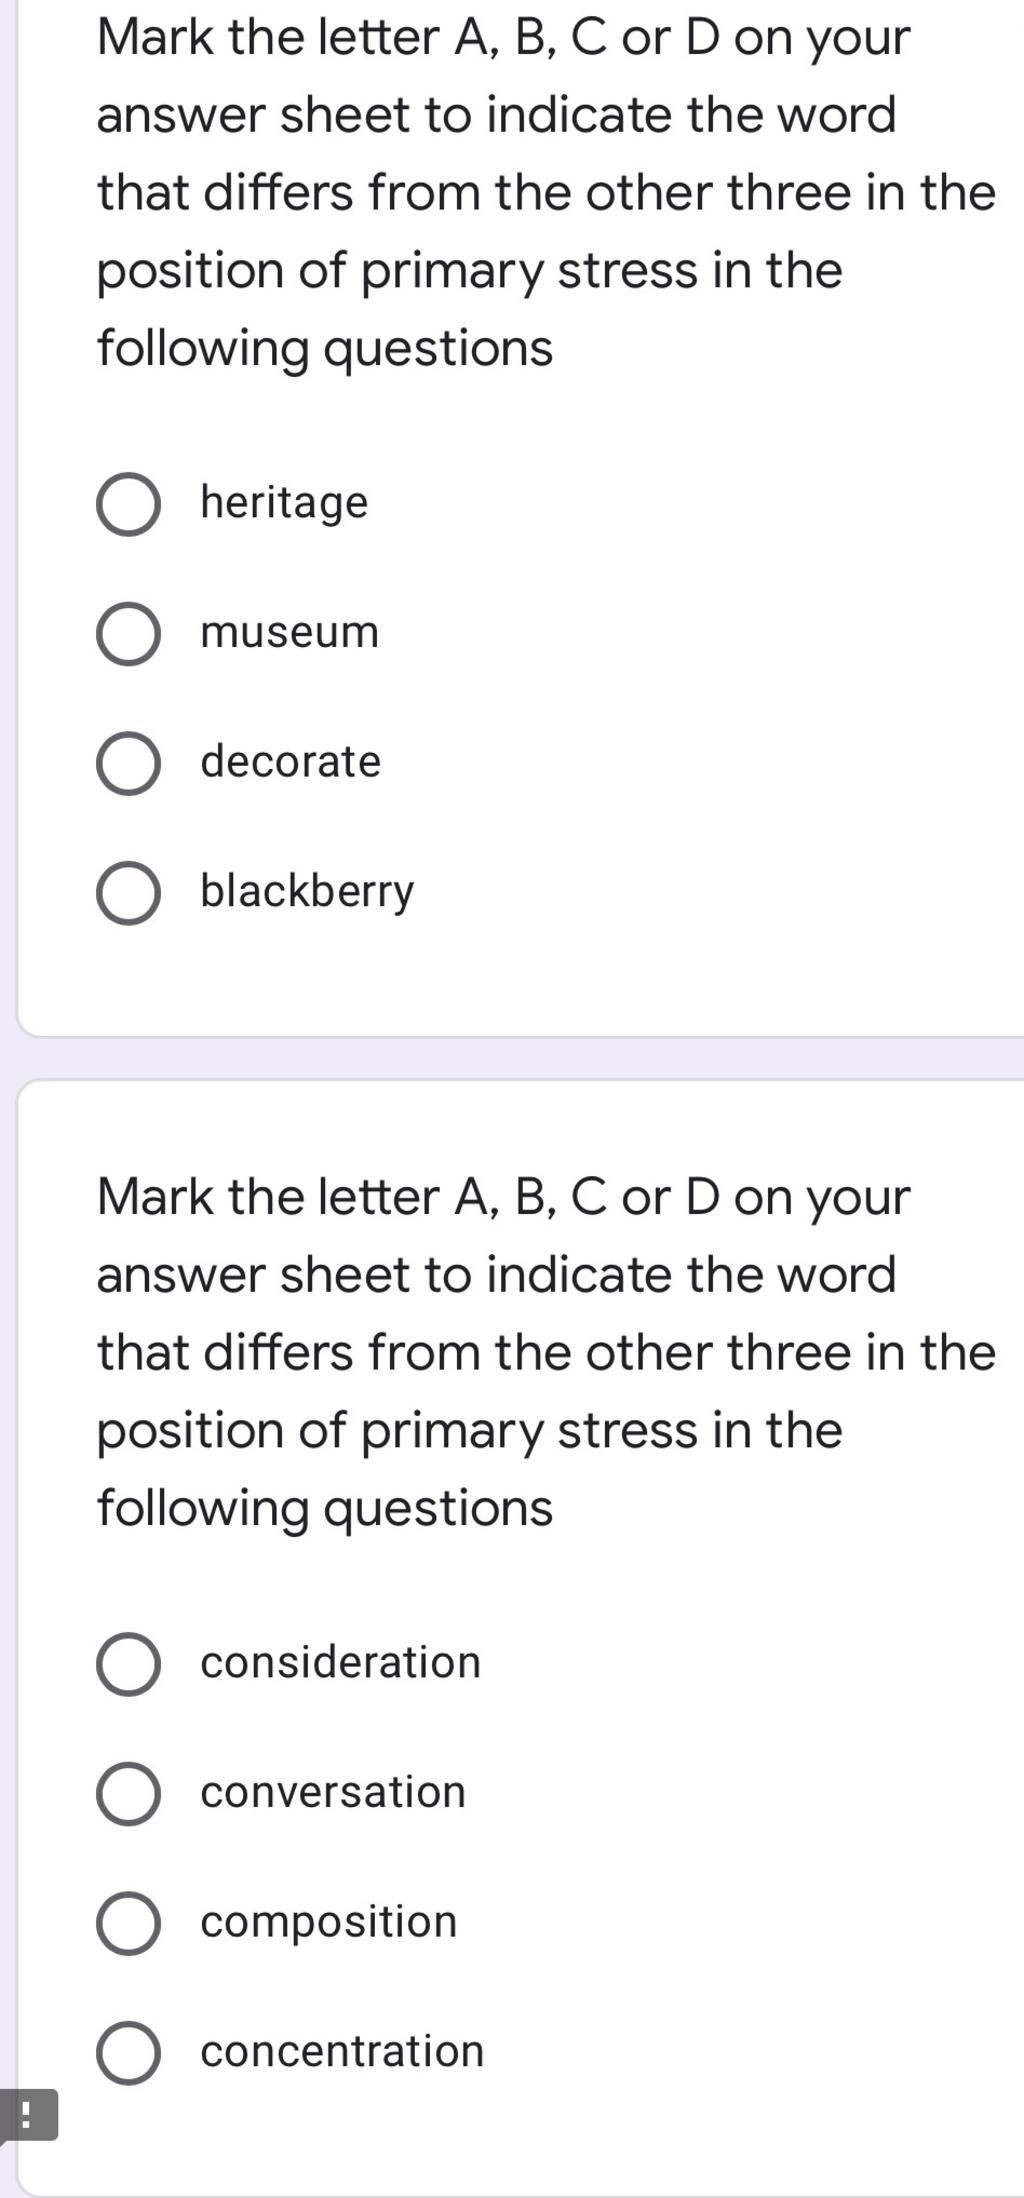Viewport: 1024px width, 2198px height.
Task: Click the heritage answer label
Action: pos(284,503)
